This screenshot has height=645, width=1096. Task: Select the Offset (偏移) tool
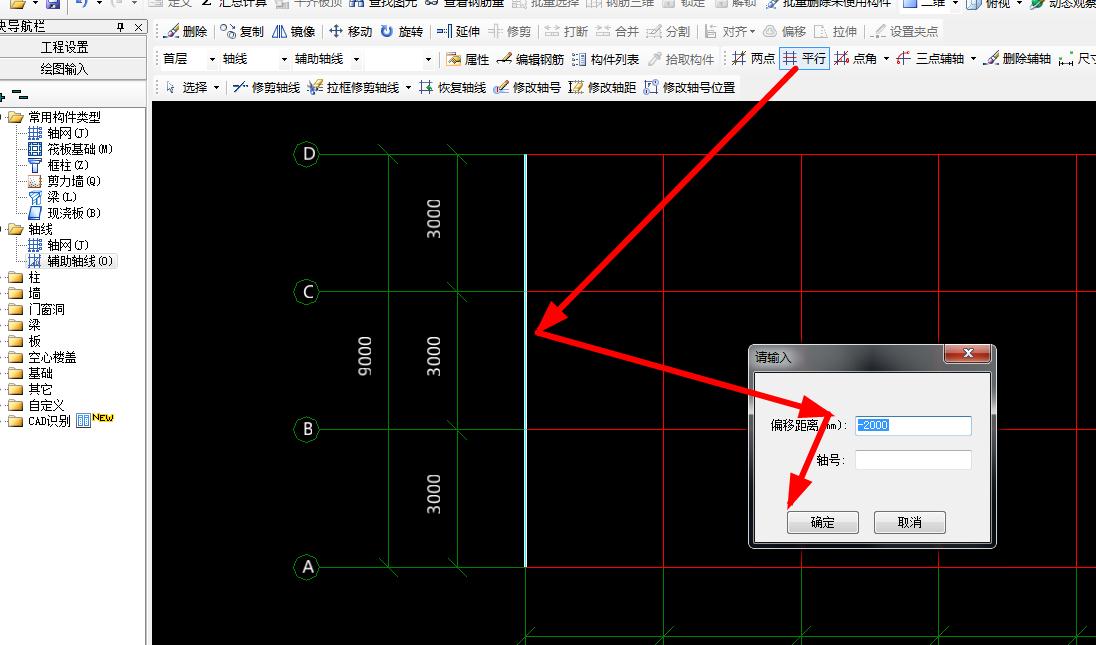click(x=784, y=31)
